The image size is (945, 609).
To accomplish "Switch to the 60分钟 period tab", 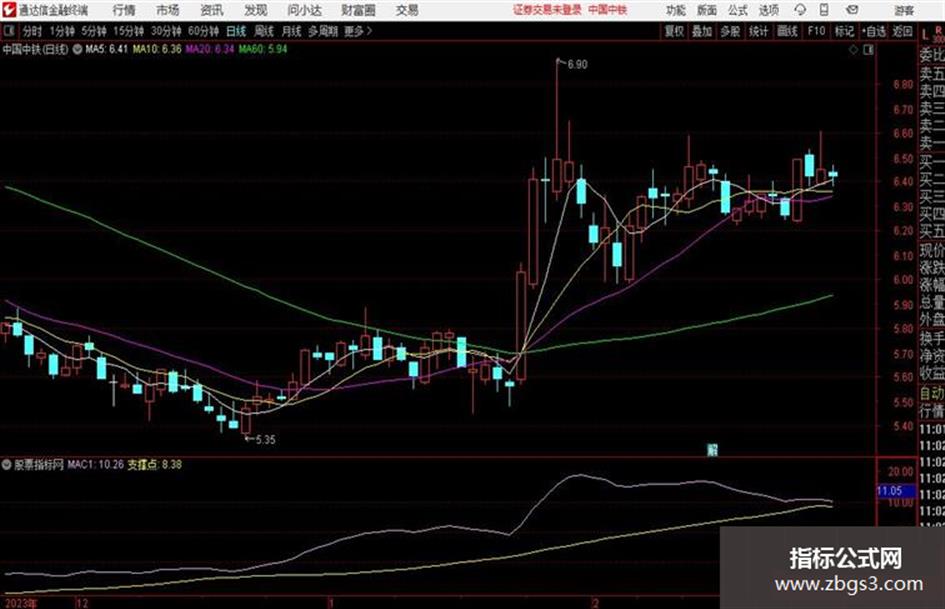I will click(203, 31).
